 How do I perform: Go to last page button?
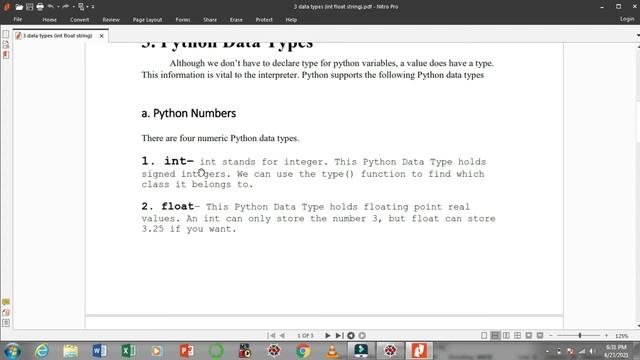coord(339,336)
